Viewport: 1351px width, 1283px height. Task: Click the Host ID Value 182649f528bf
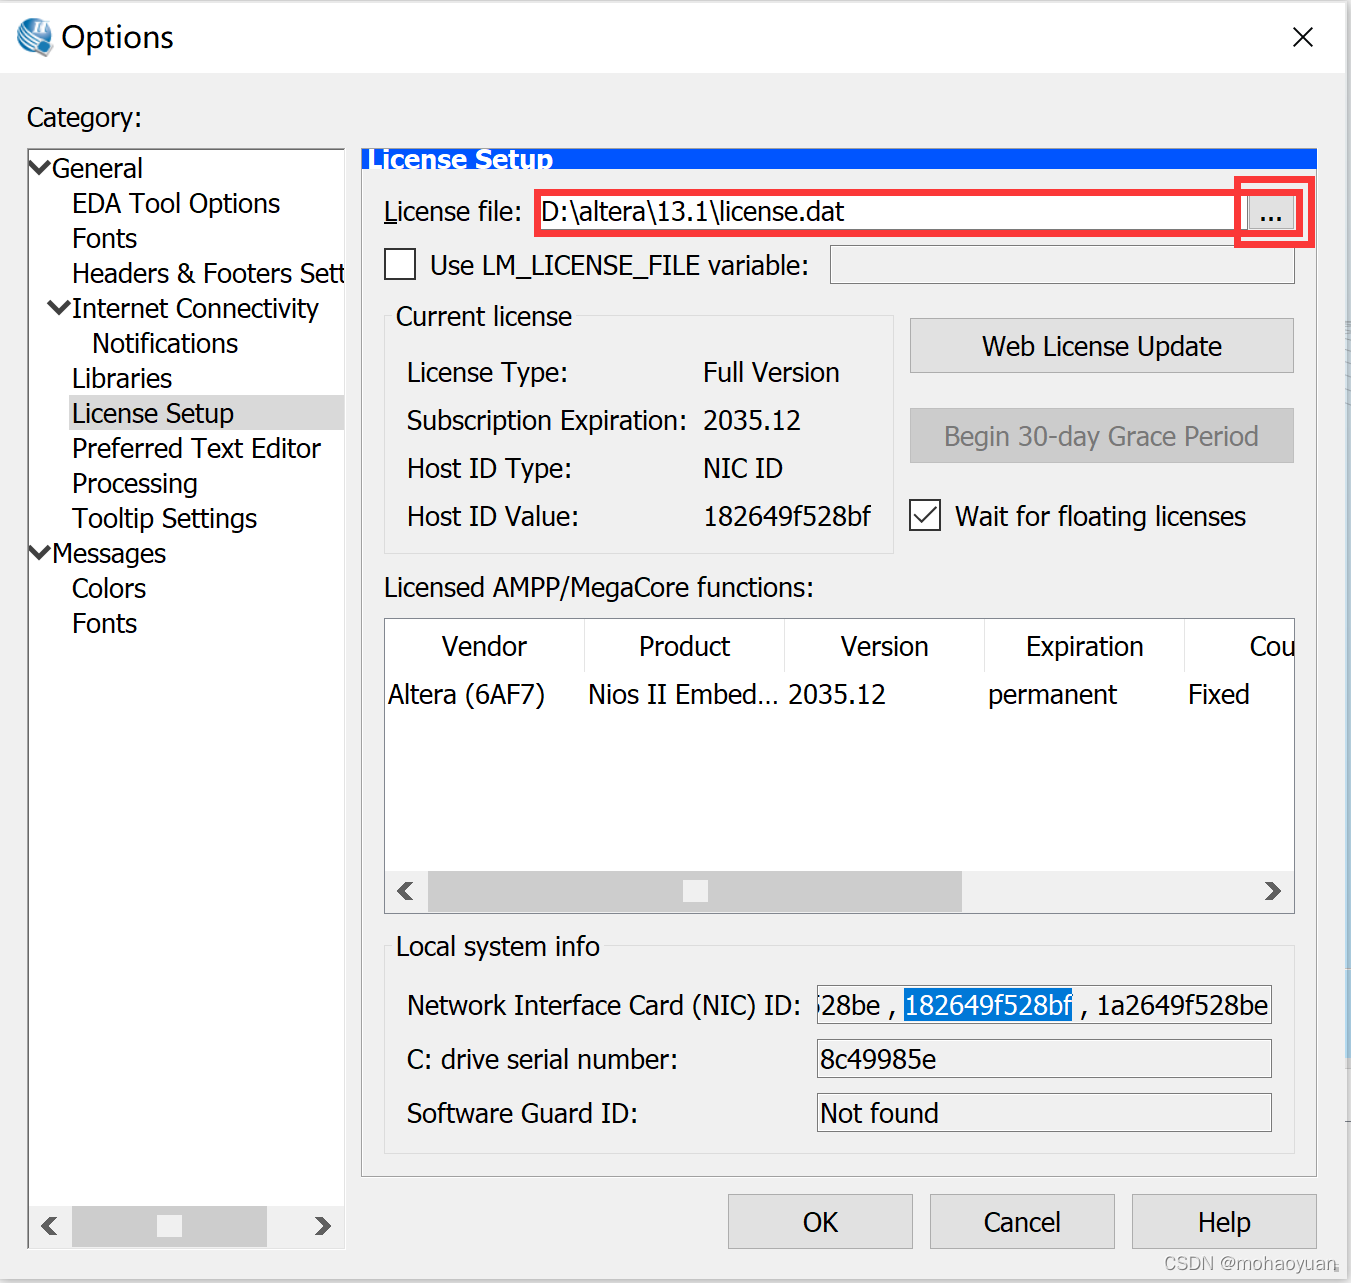[787, 517]
